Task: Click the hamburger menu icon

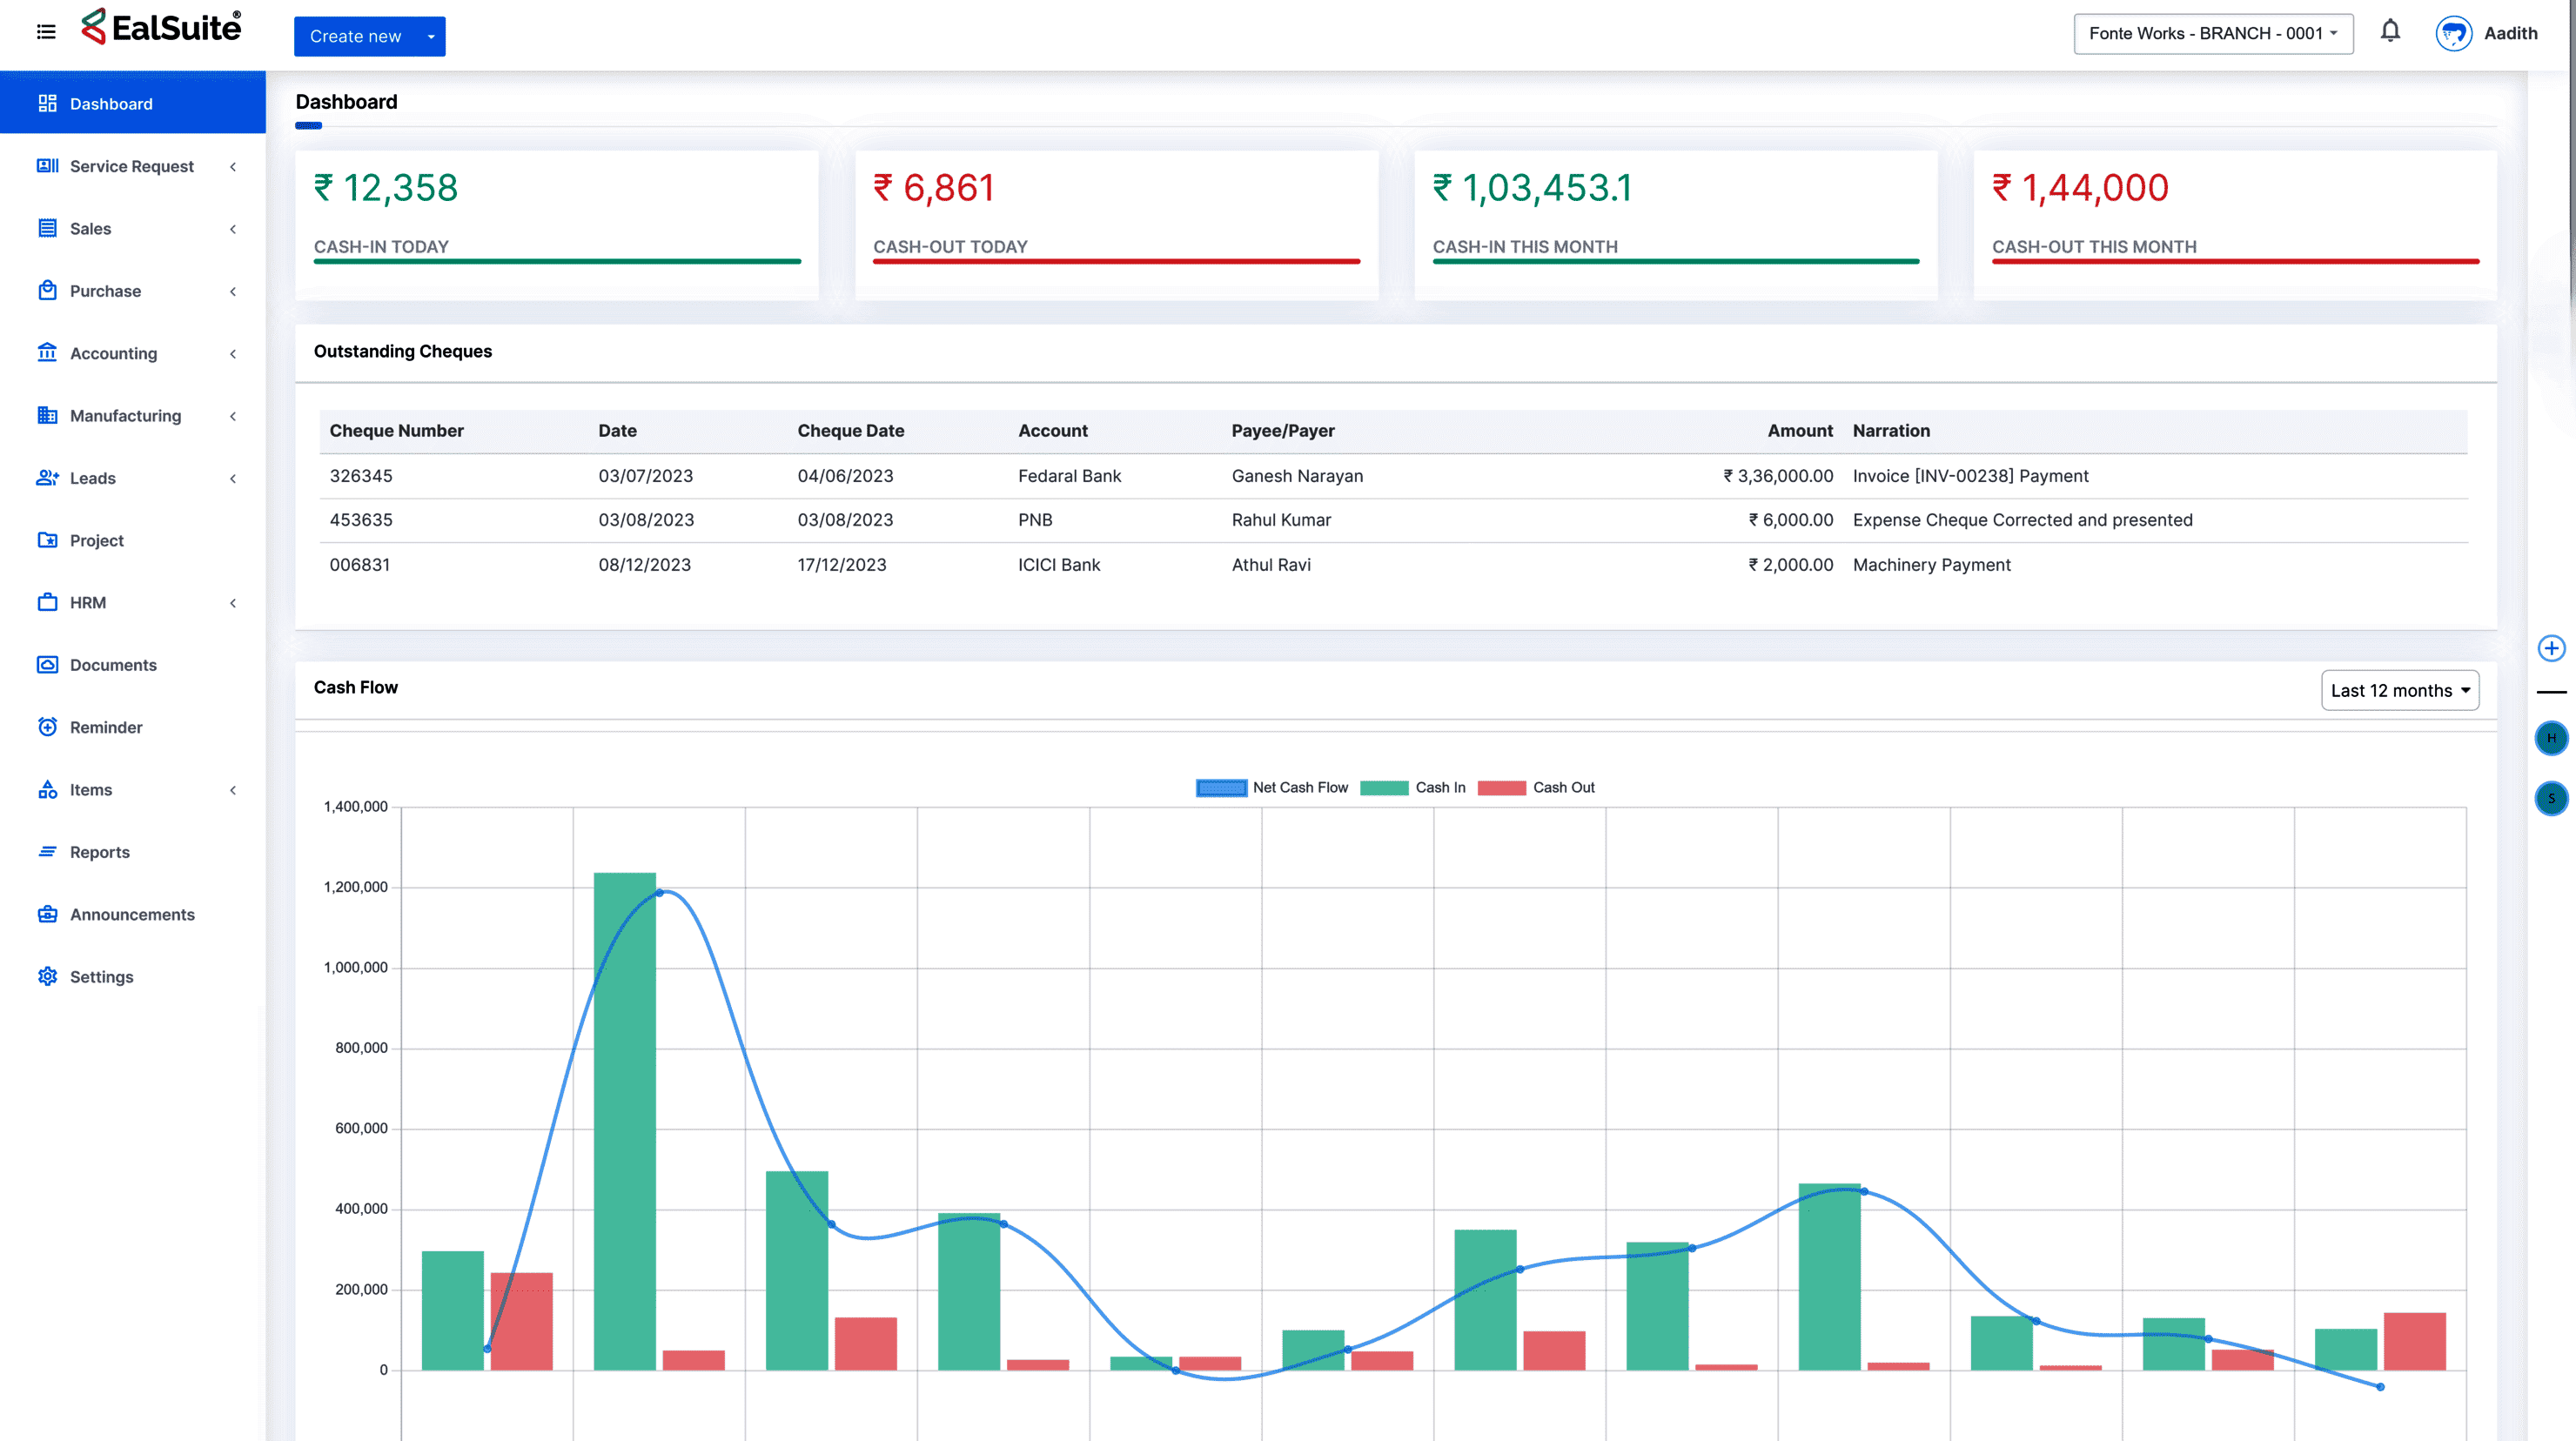Action: point(46,32)
